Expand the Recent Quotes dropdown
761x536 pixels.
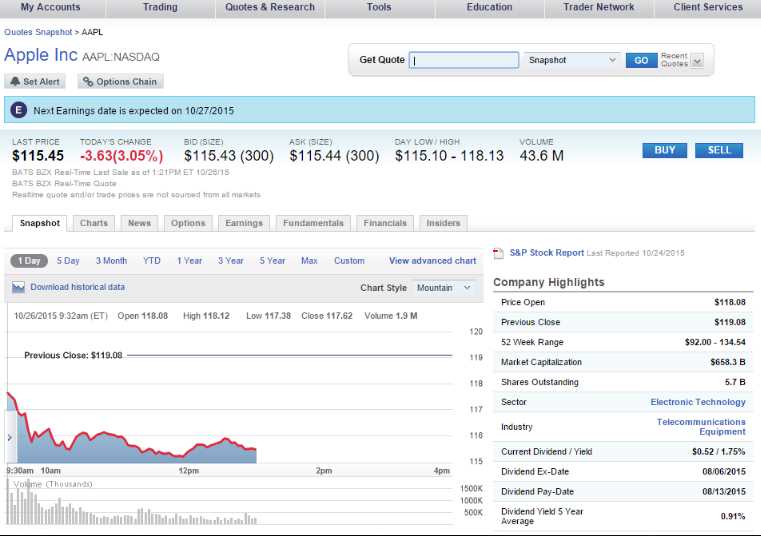point(697,61)
